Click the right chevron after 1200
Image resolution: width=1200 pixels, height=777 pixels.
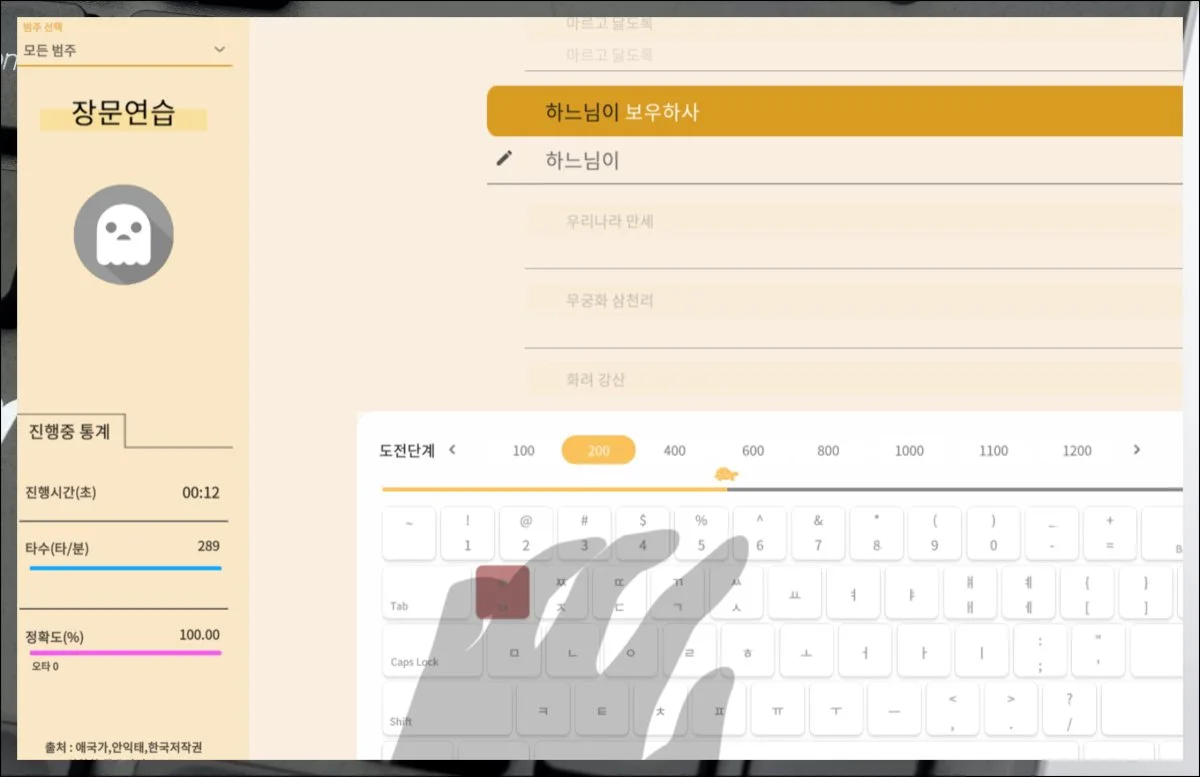click(1137, 450)
